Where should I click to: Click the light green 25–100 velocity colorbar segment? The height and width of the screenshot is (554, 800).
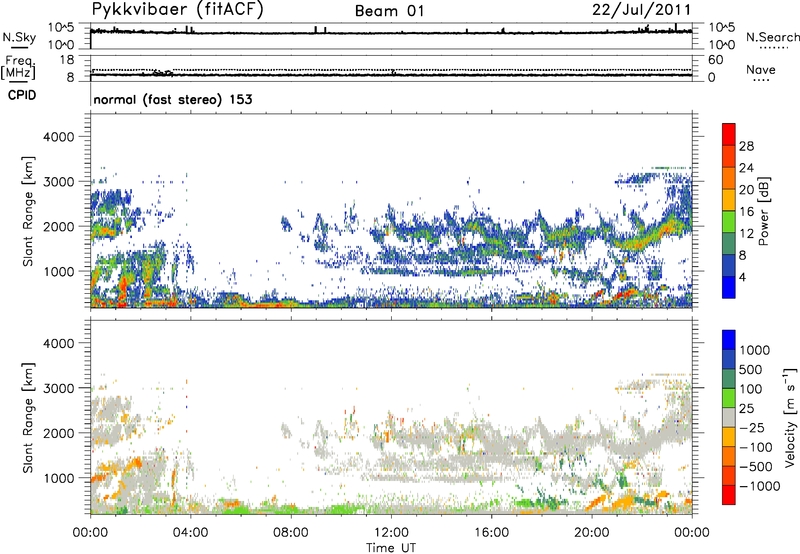tap(729, 398)
